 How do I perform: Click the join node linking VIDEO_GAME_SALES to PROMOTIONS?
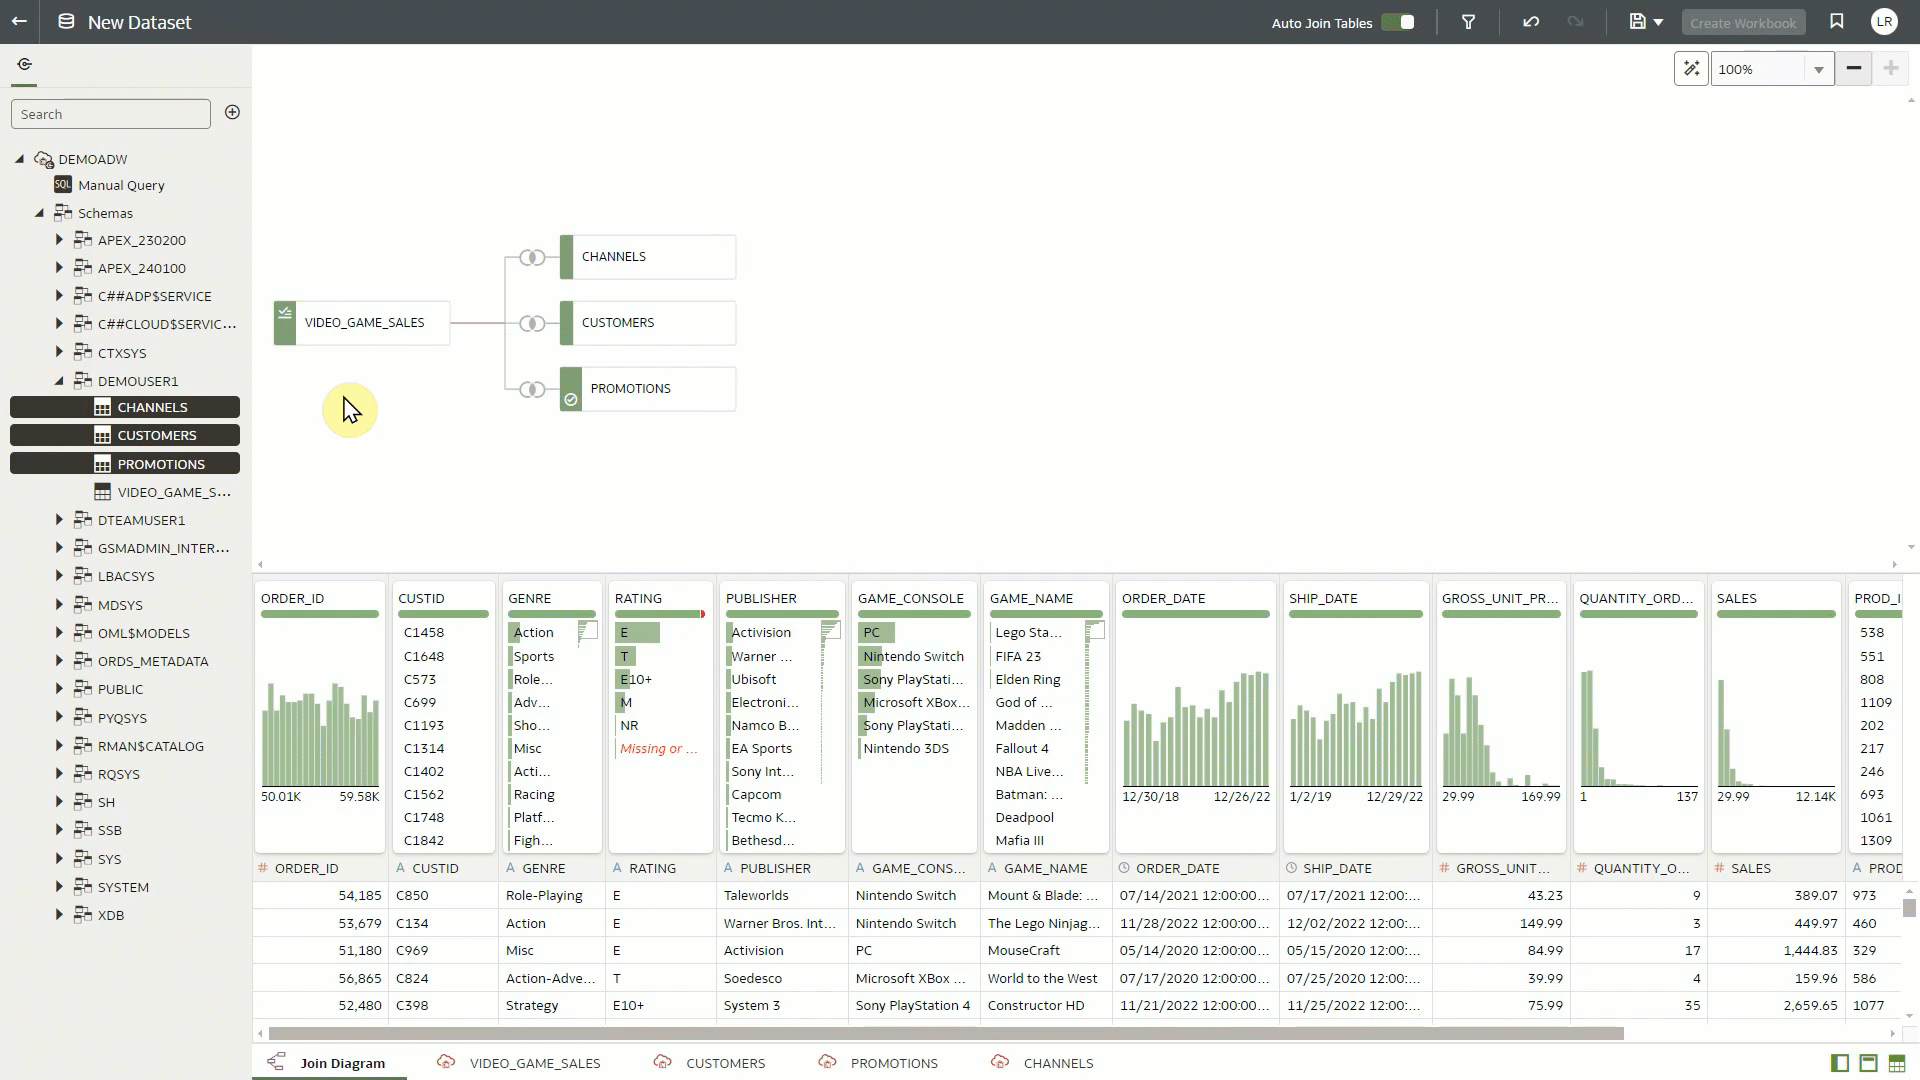coord(533,389)
